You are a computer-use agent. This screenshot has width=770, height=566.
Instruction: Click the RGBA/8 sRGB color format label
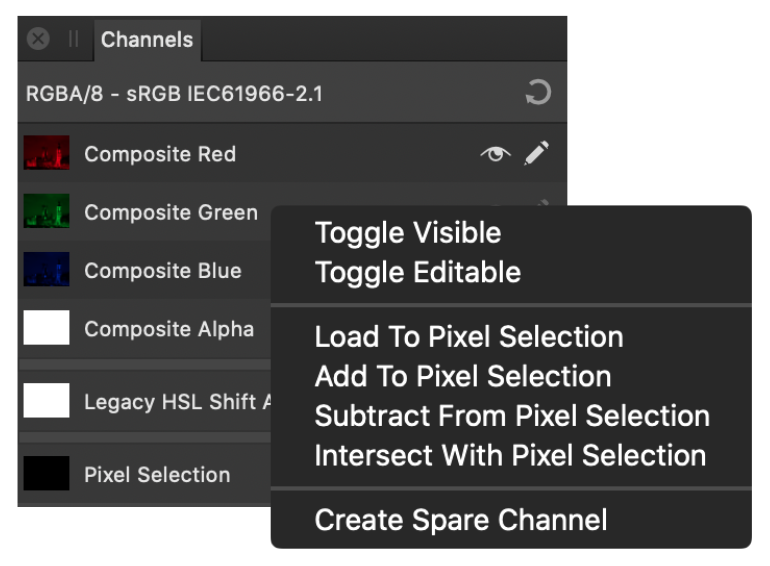tap(174, 94)
